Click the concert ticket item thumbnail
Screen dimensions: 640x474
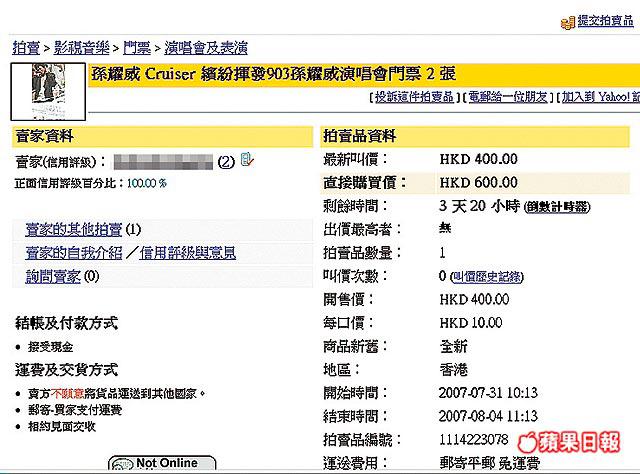point(48,91)
